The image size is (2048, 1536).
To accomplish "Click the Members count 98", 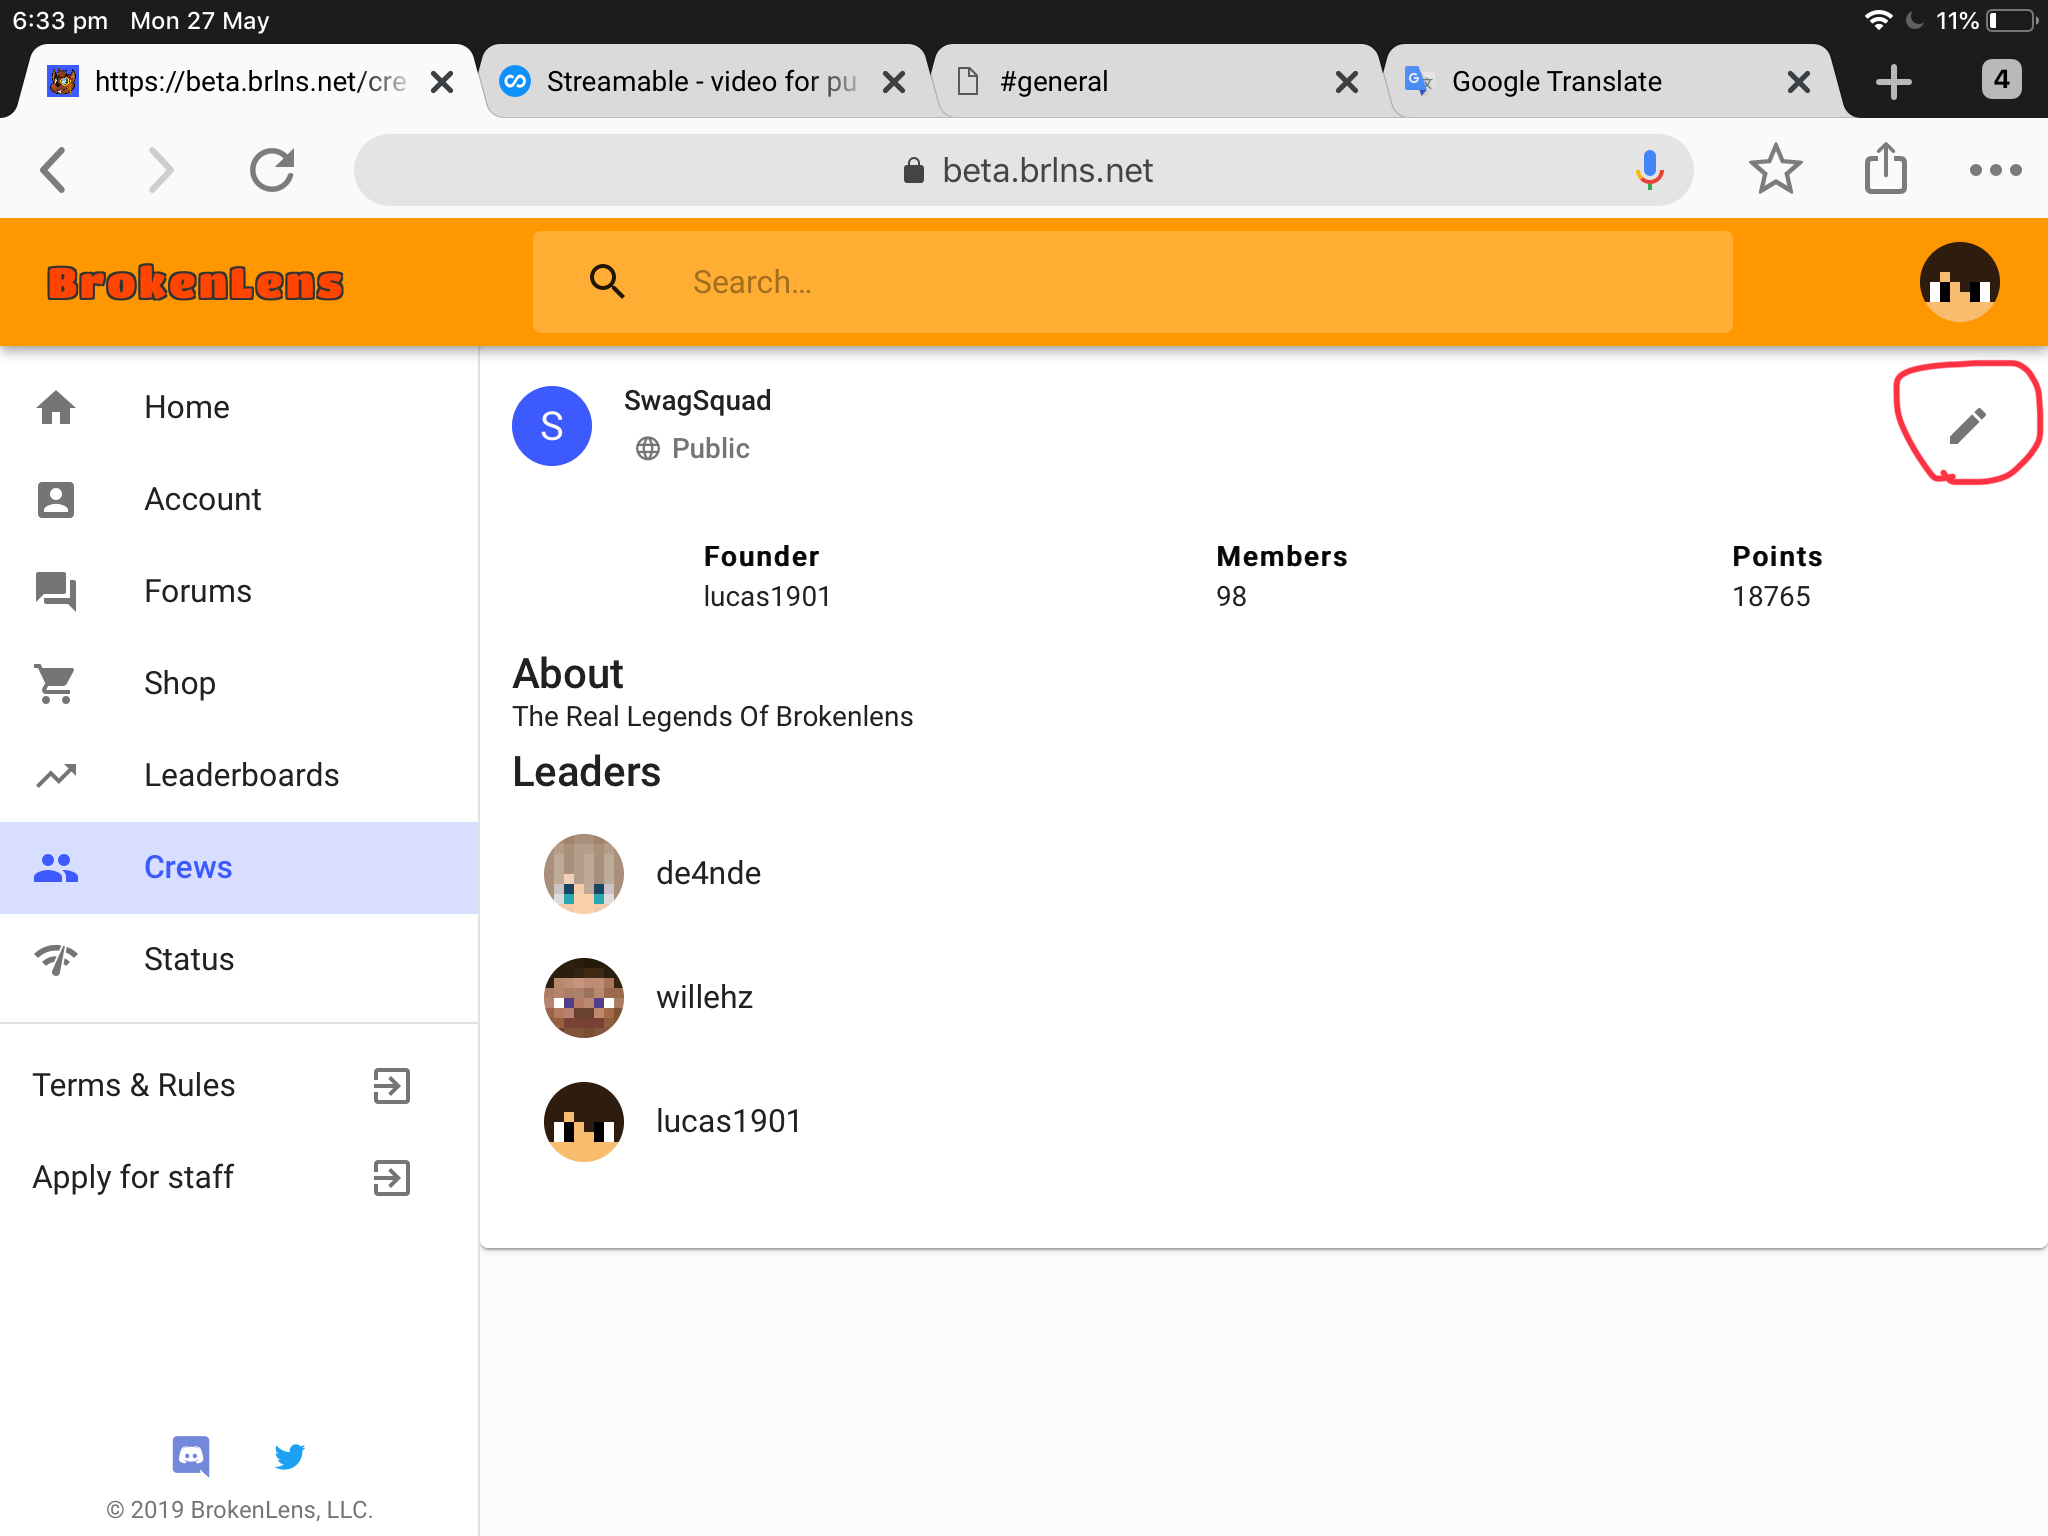I will click(1231, 597).
